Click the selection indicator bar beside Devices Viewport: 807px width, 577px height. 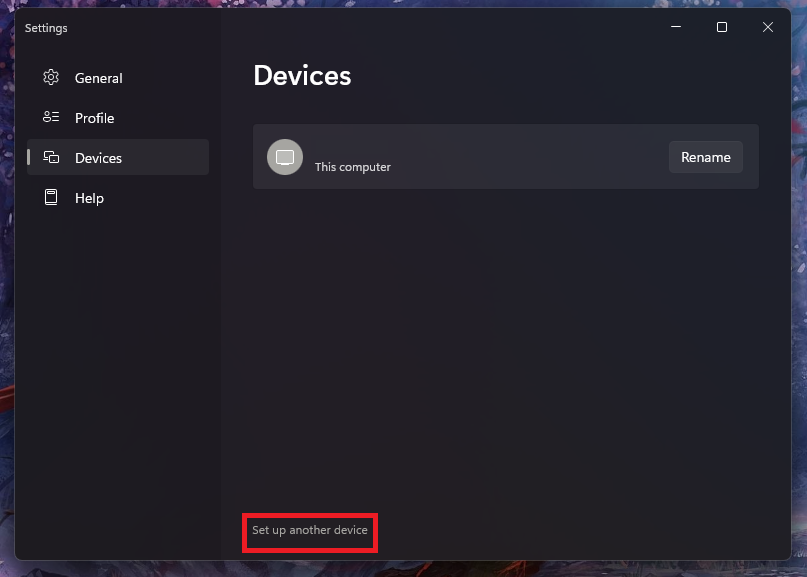[x=29, y=157]
